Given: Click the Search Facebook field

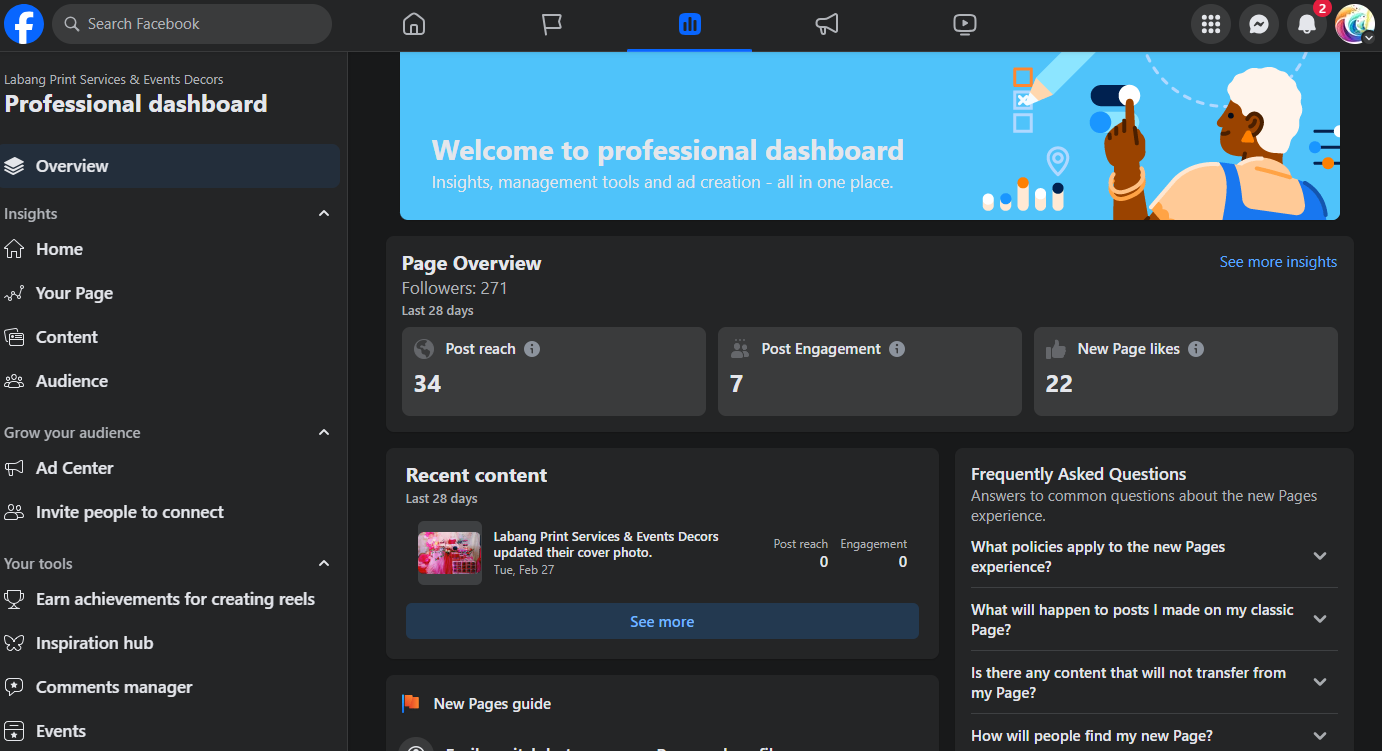Looking at the screenshot, I should [x=192, y=24].
